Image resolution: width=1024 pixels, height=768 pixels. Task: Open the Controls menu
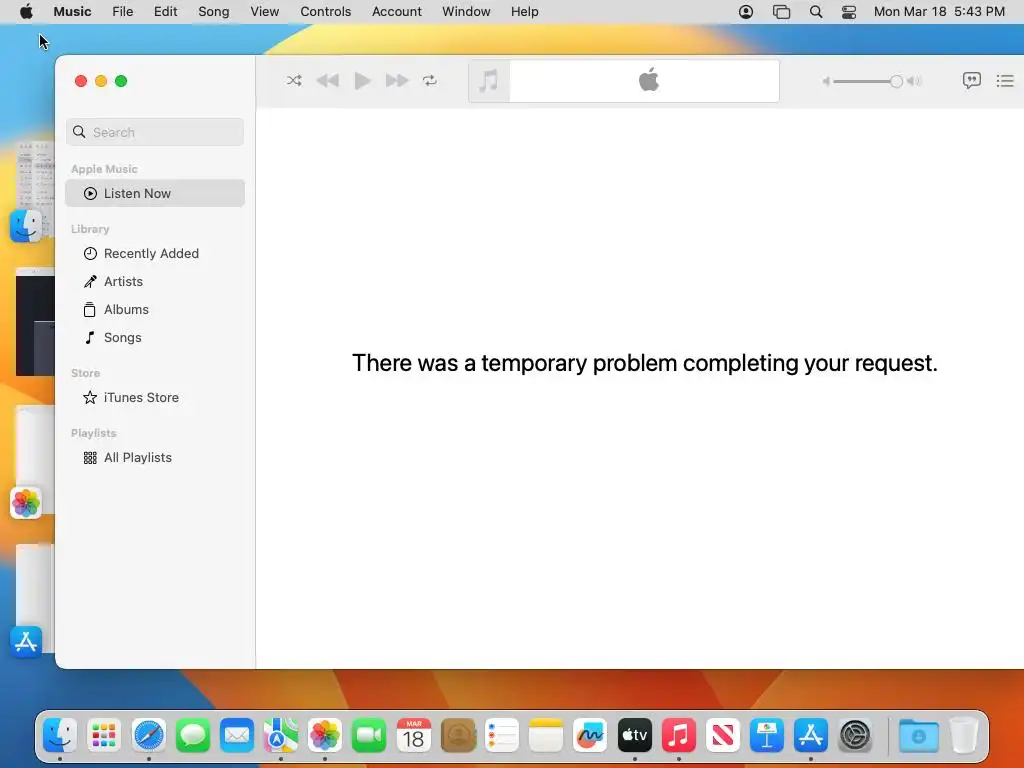(325, 12)
